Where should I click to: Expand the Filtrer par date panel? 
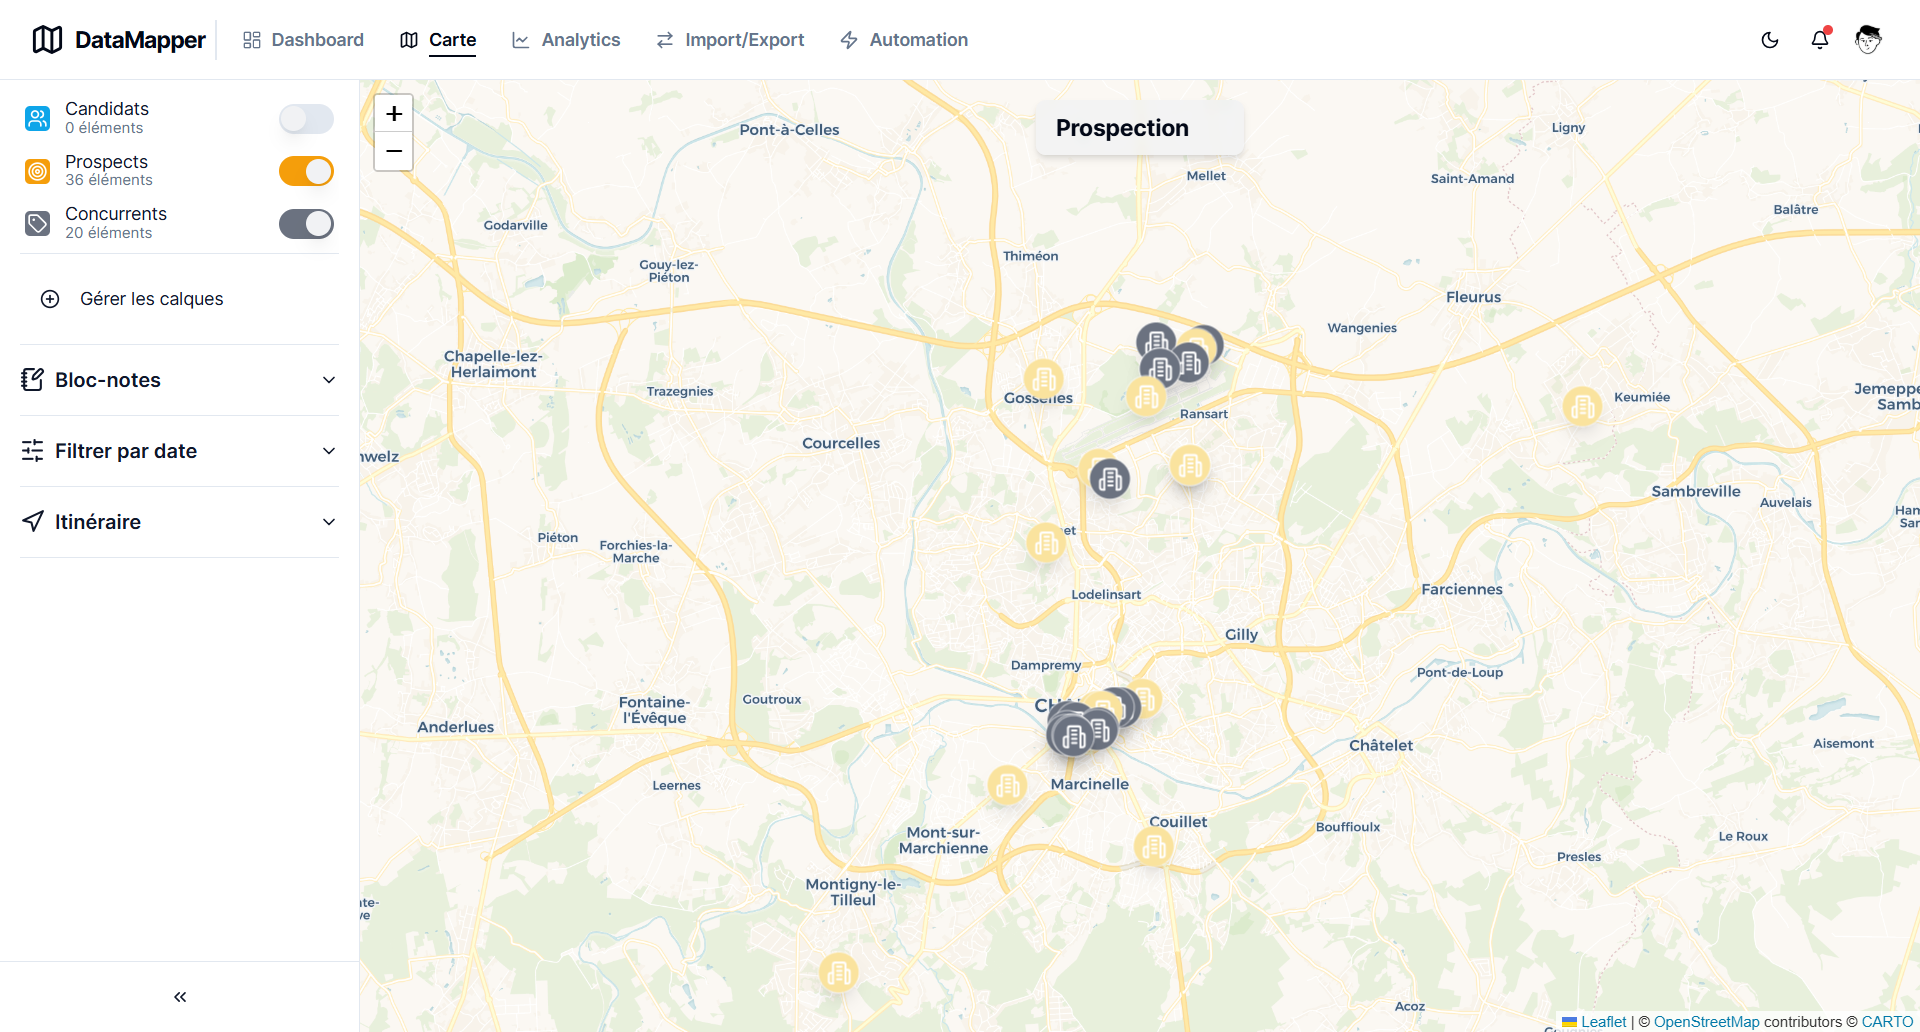click(329, 451)
